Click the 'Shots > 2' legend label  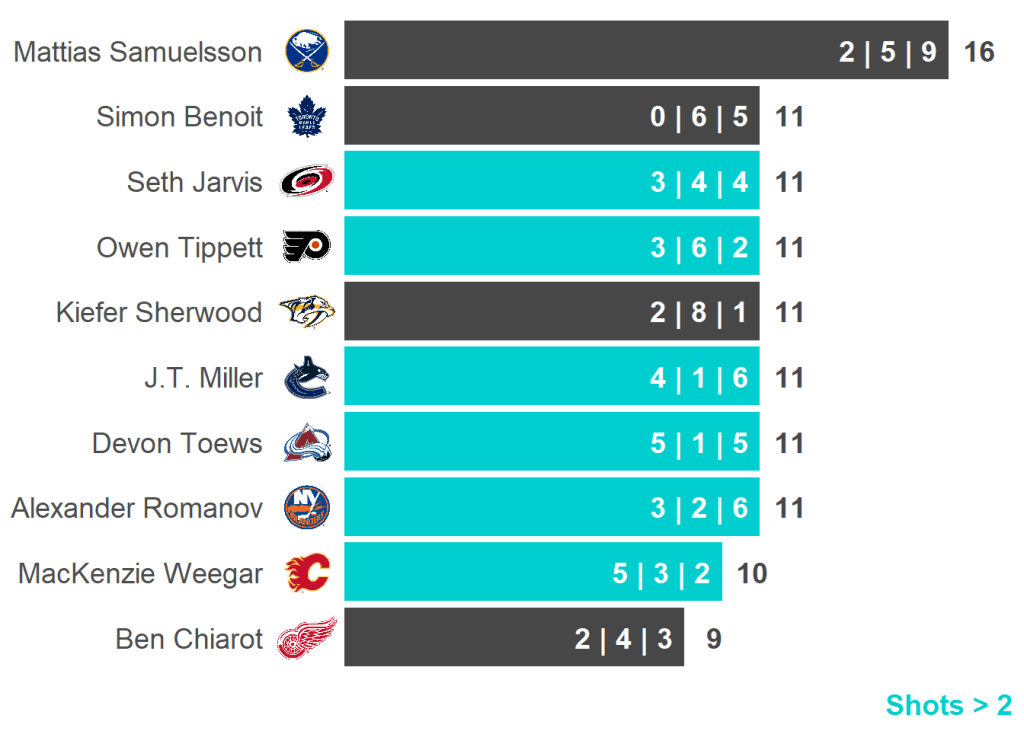tap(948, 705)
